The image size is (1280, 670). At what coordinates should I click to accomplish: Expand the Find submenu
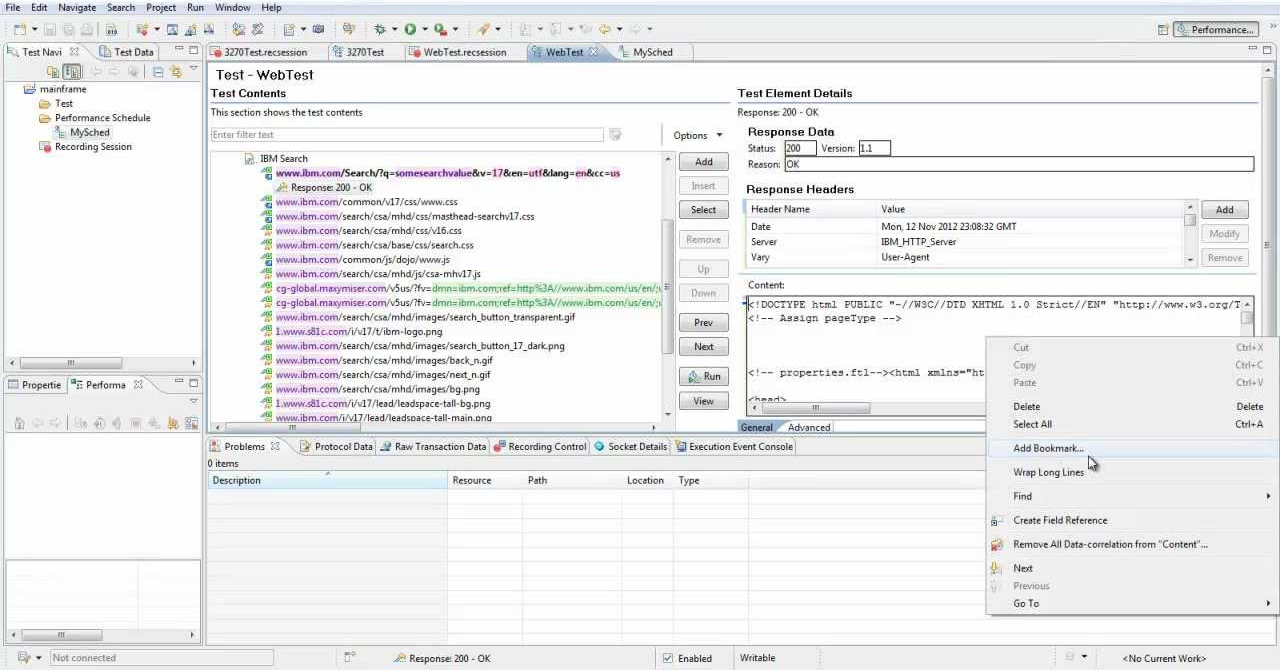point(1130,496)
